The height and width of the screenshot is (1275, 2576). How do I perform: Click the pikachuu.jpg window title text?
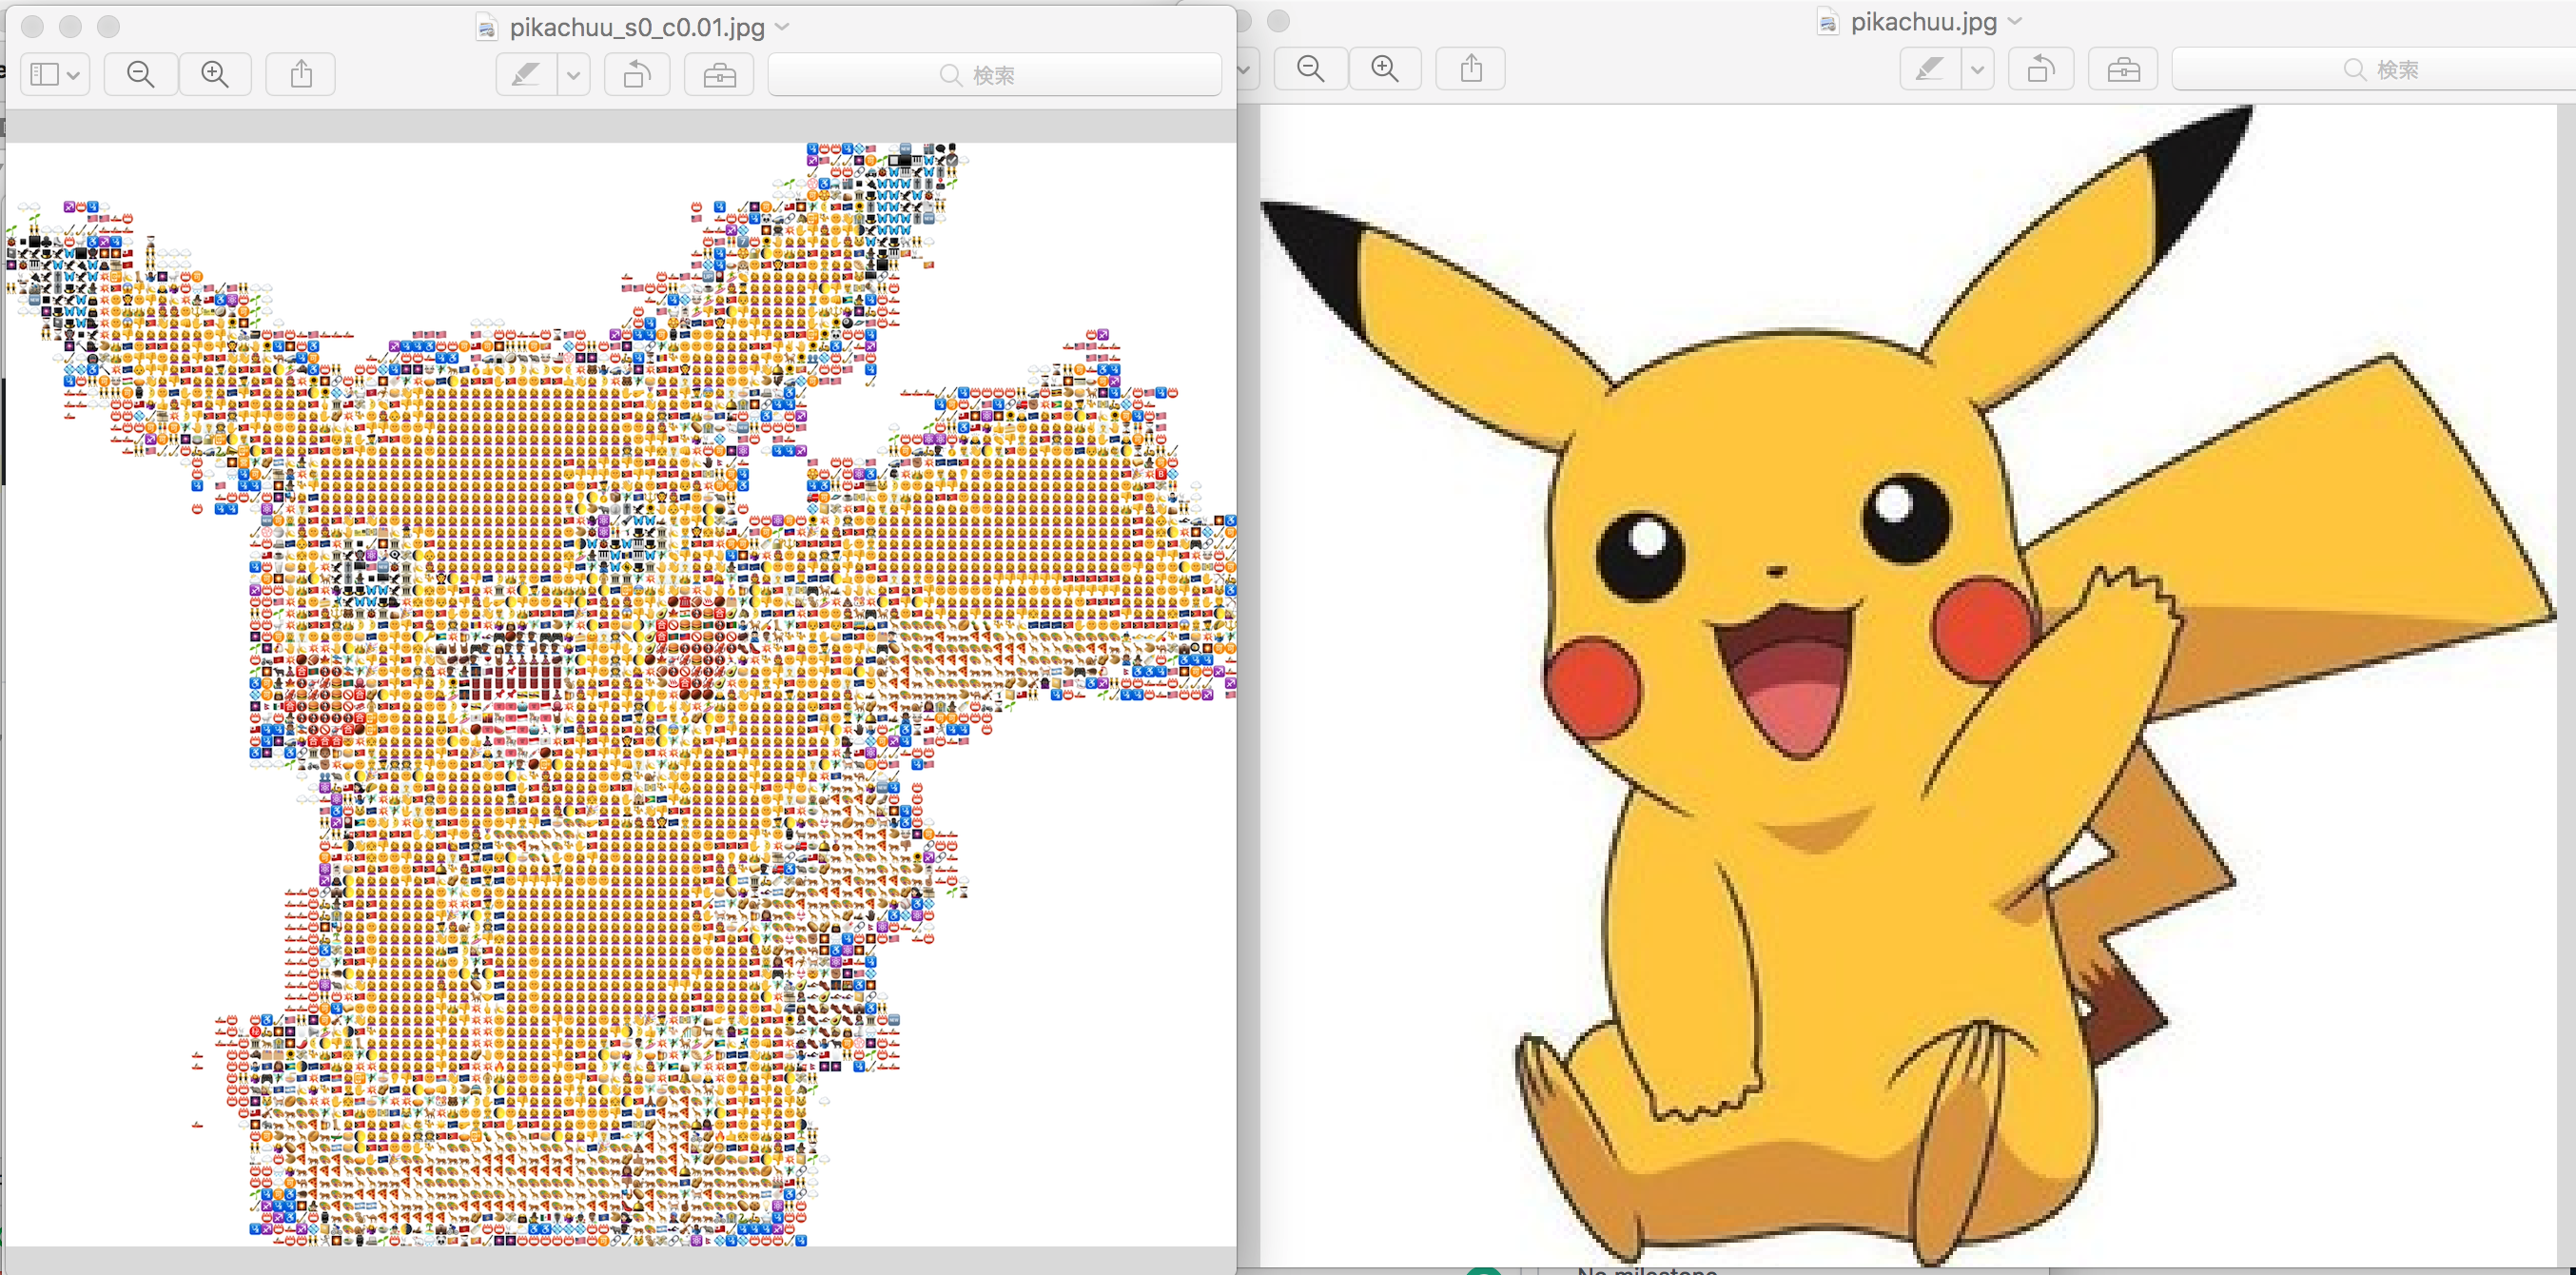1924,22
